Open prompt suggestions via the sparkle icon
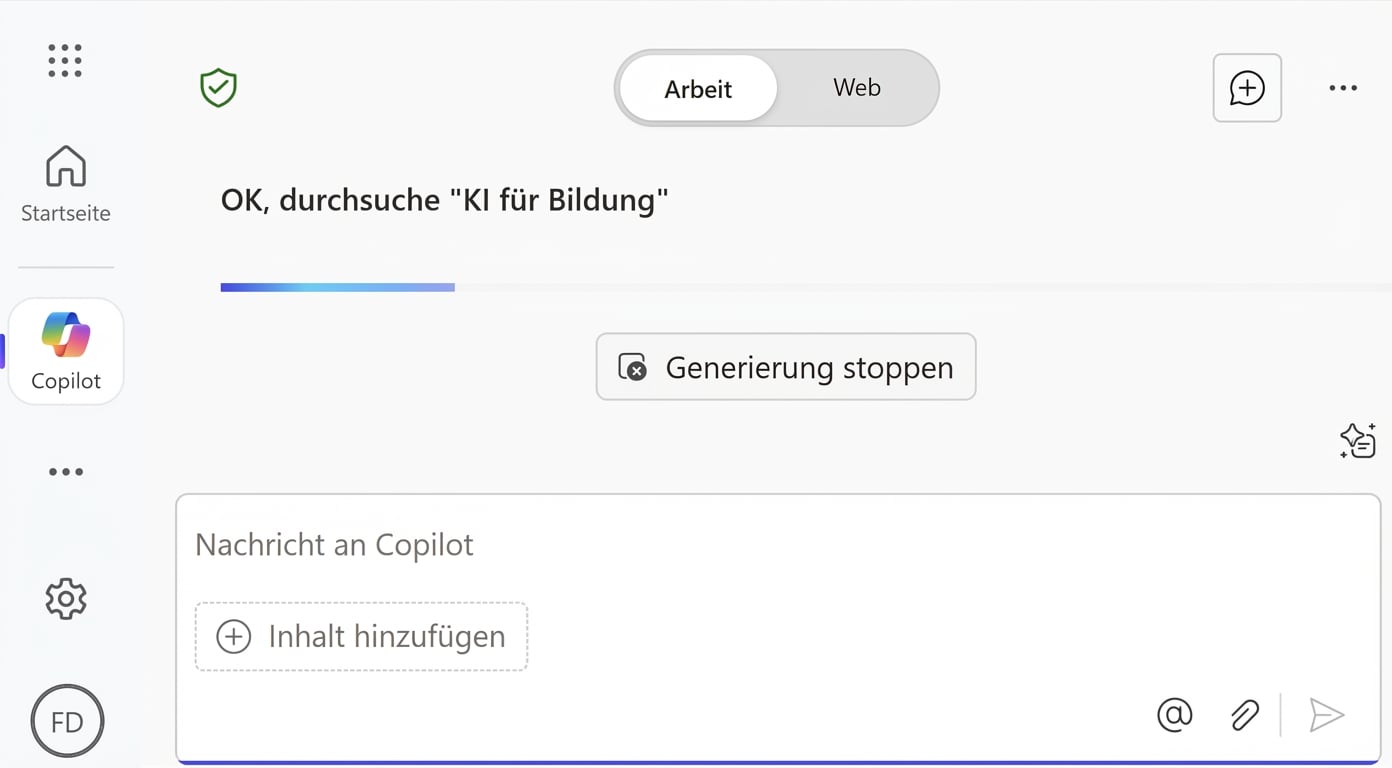The width and height of the screenshot is (1392, 768). point(1356,441)
